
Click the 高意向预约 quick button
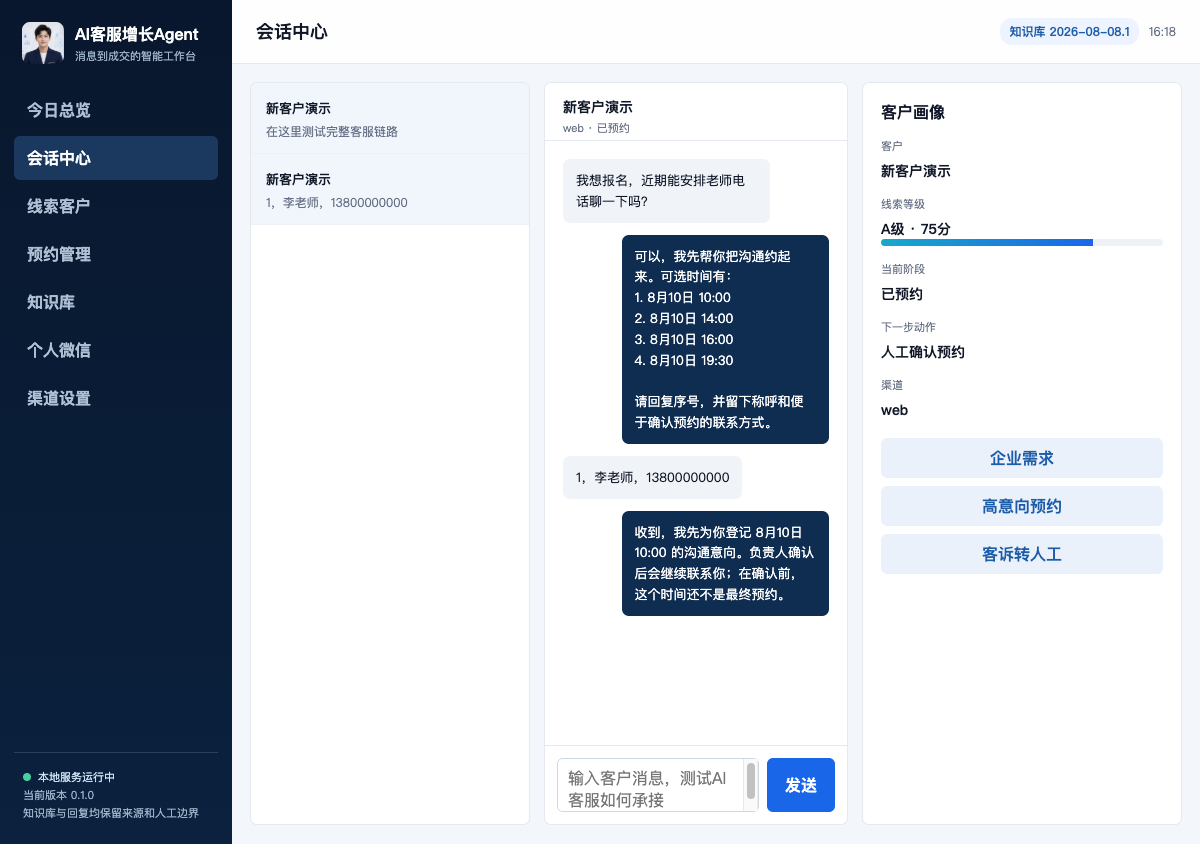point(1022,506)
